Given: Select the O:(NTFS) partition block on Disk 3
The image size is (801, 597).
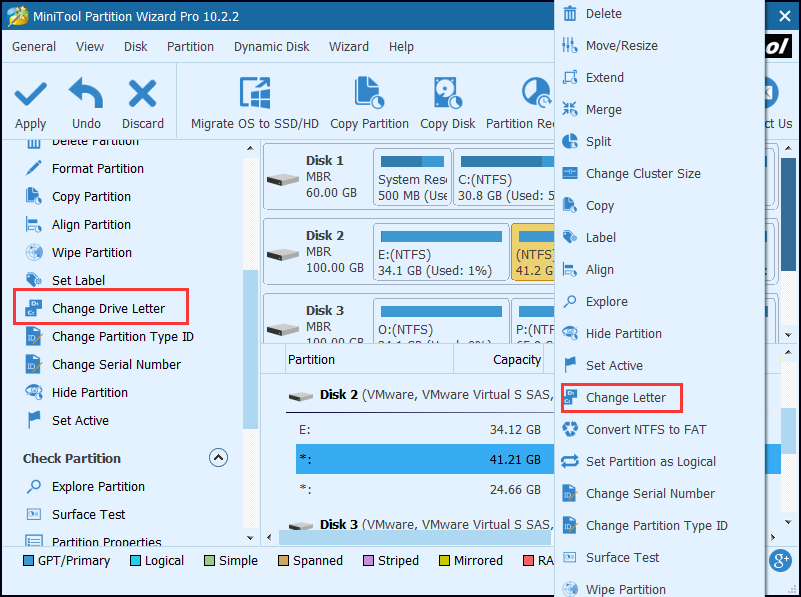Looking at the screenshot, I should pos(441,321).
